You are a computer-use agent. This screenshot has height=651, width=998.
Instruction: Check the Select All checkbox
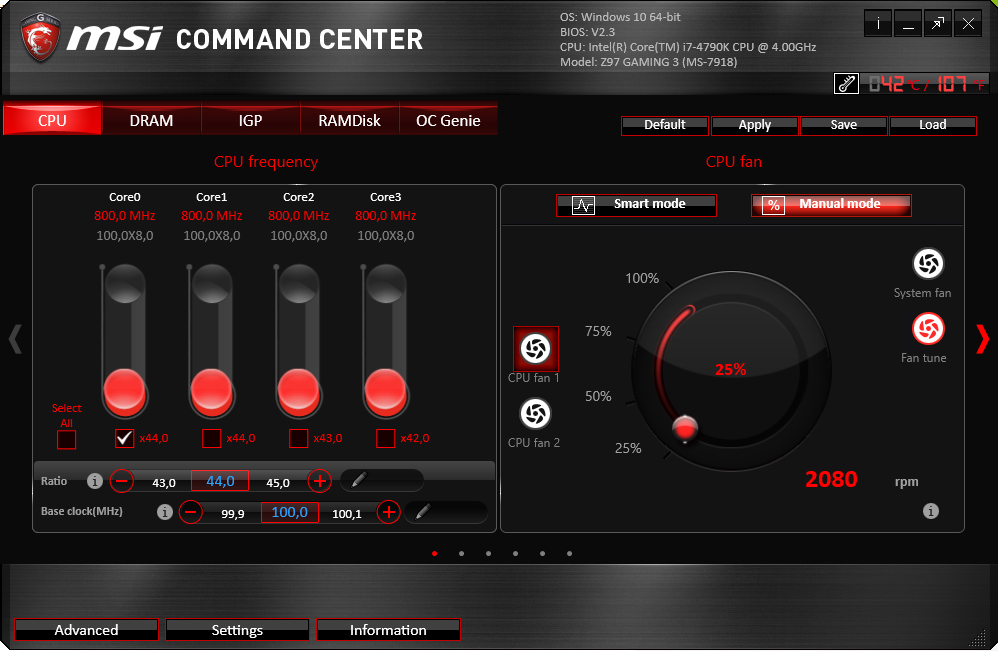tap(66, 440)
